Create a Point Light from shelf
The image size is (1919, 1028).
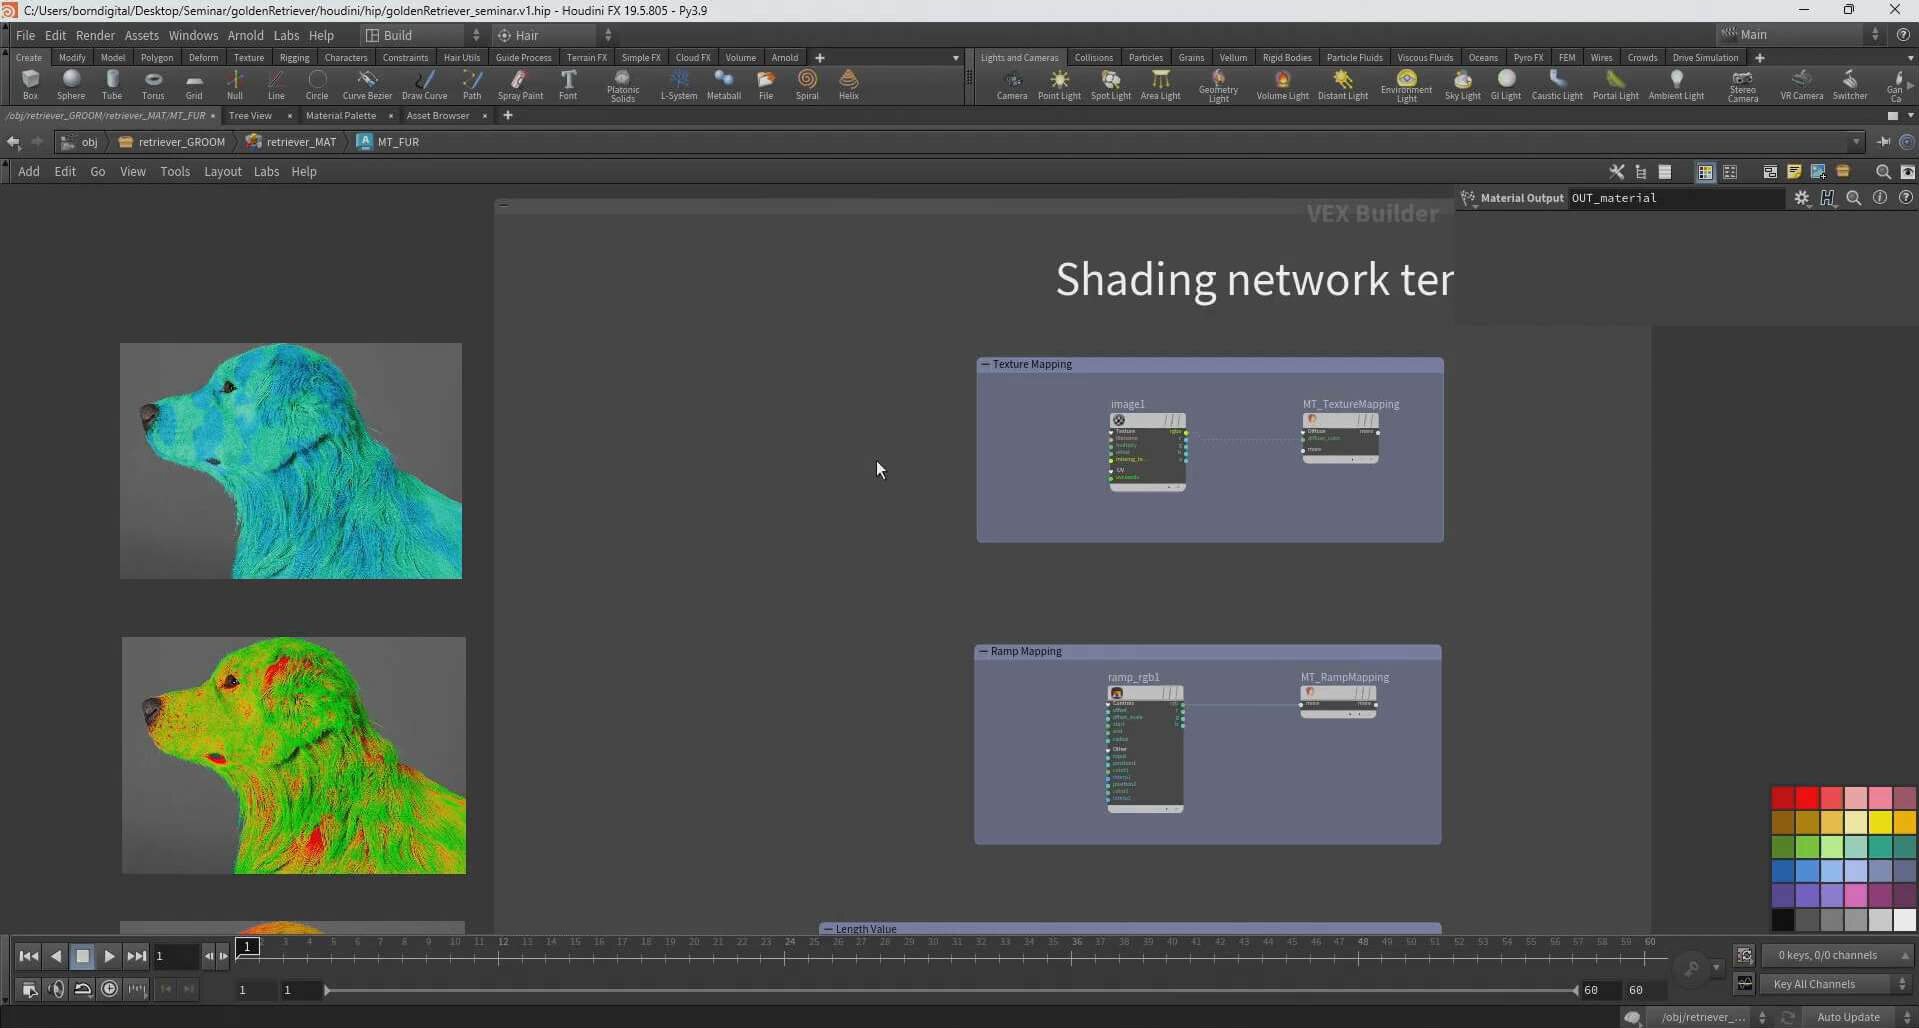tap(1059, 84)
